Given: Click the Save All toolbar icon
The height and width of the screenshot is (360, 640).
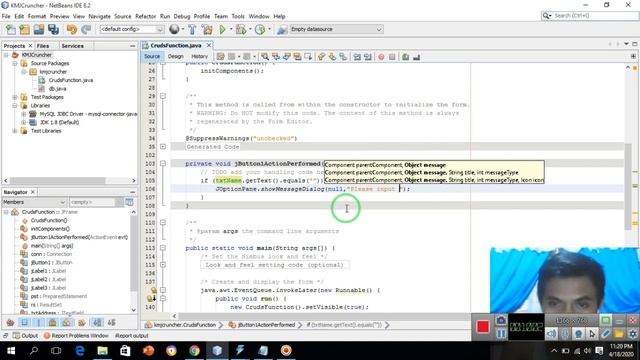Looking at the screenshot, I should [x=53, y=29].
